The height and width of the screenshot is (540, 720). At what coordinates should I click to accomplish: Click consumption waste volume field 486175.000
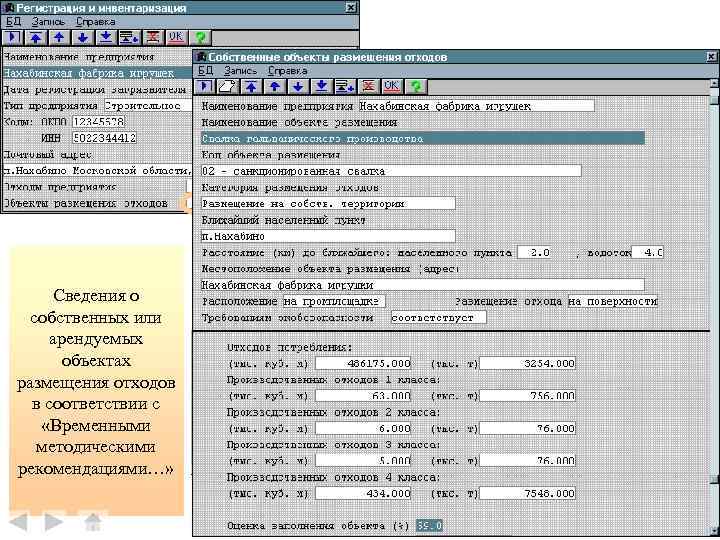click(363, 364)
